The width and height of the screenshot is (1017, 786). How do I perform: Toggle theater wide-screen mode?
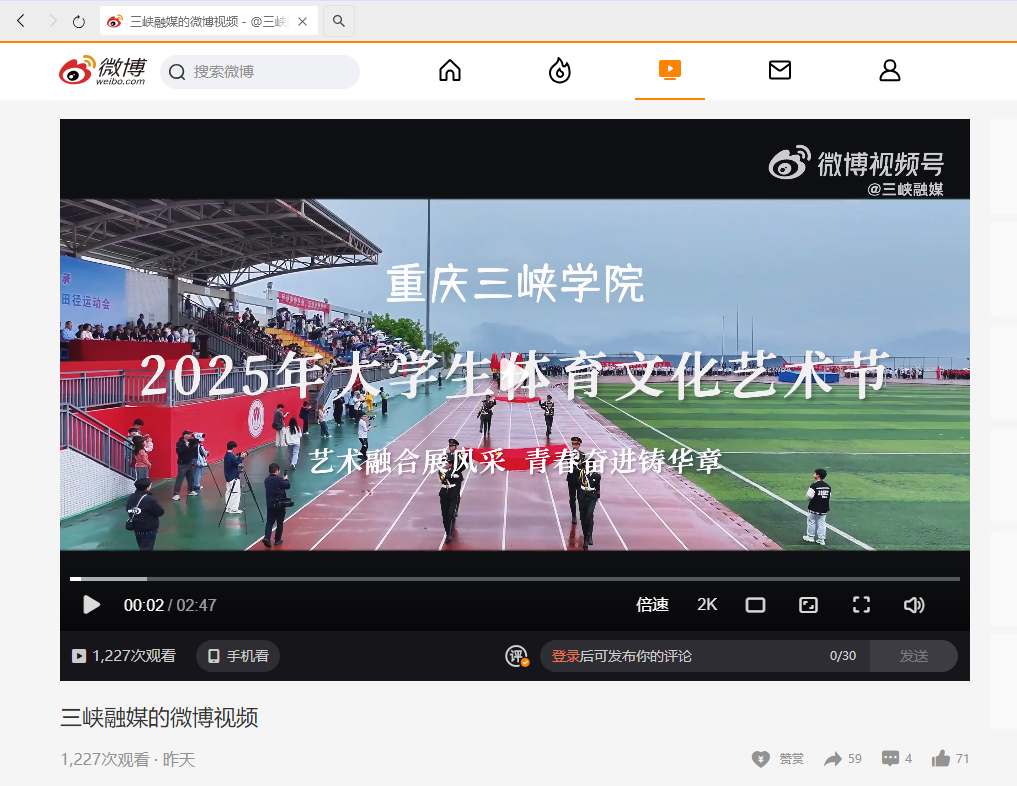[x=755, y=605]
